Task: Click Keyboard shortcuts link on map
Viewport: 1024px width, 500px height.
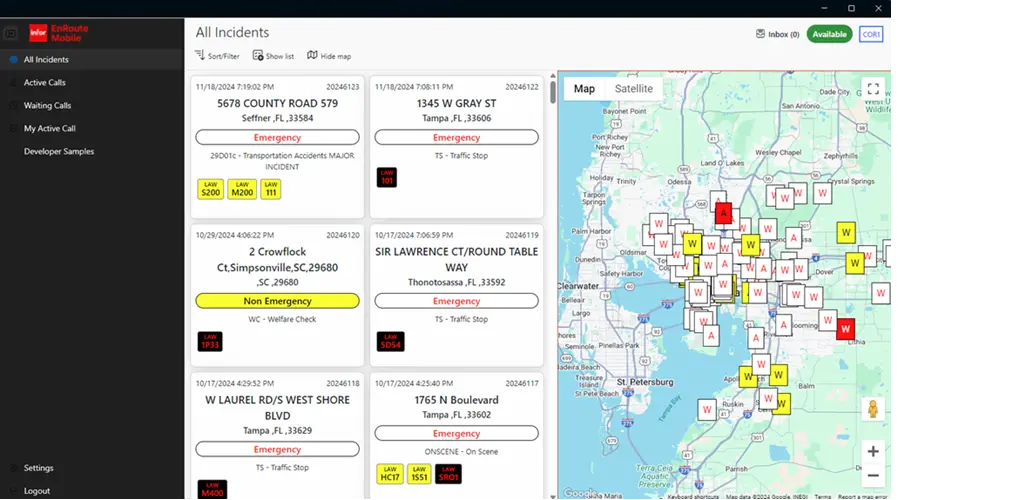Action: click(x=694, y=497)
